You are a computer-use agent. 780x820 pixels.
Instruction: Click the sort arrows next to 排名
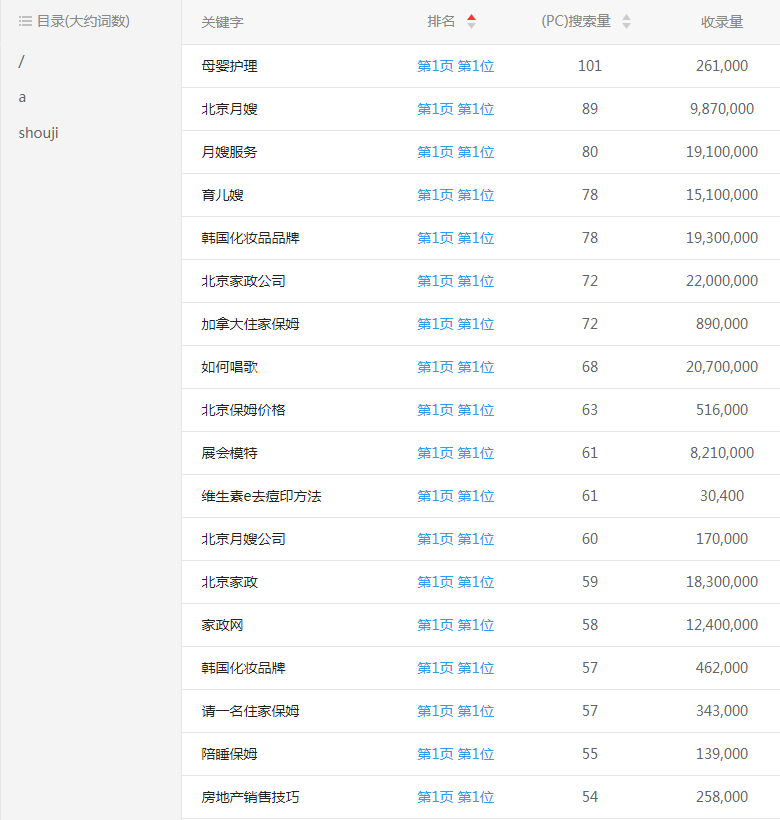point(471,21)
